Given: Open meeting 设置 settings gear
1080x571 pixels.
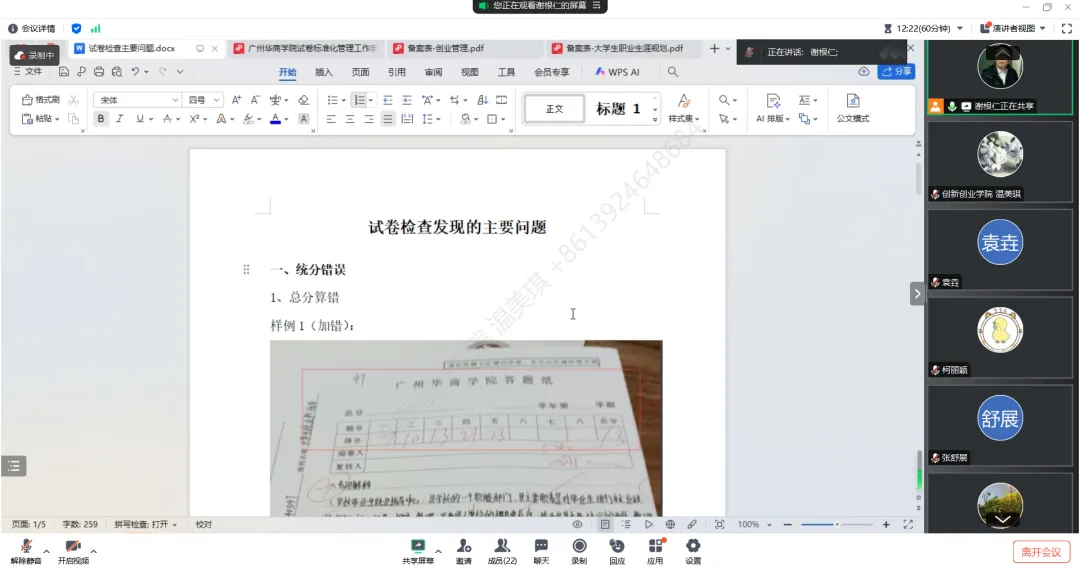Looking at the screenshot, I should coord(693,550).
